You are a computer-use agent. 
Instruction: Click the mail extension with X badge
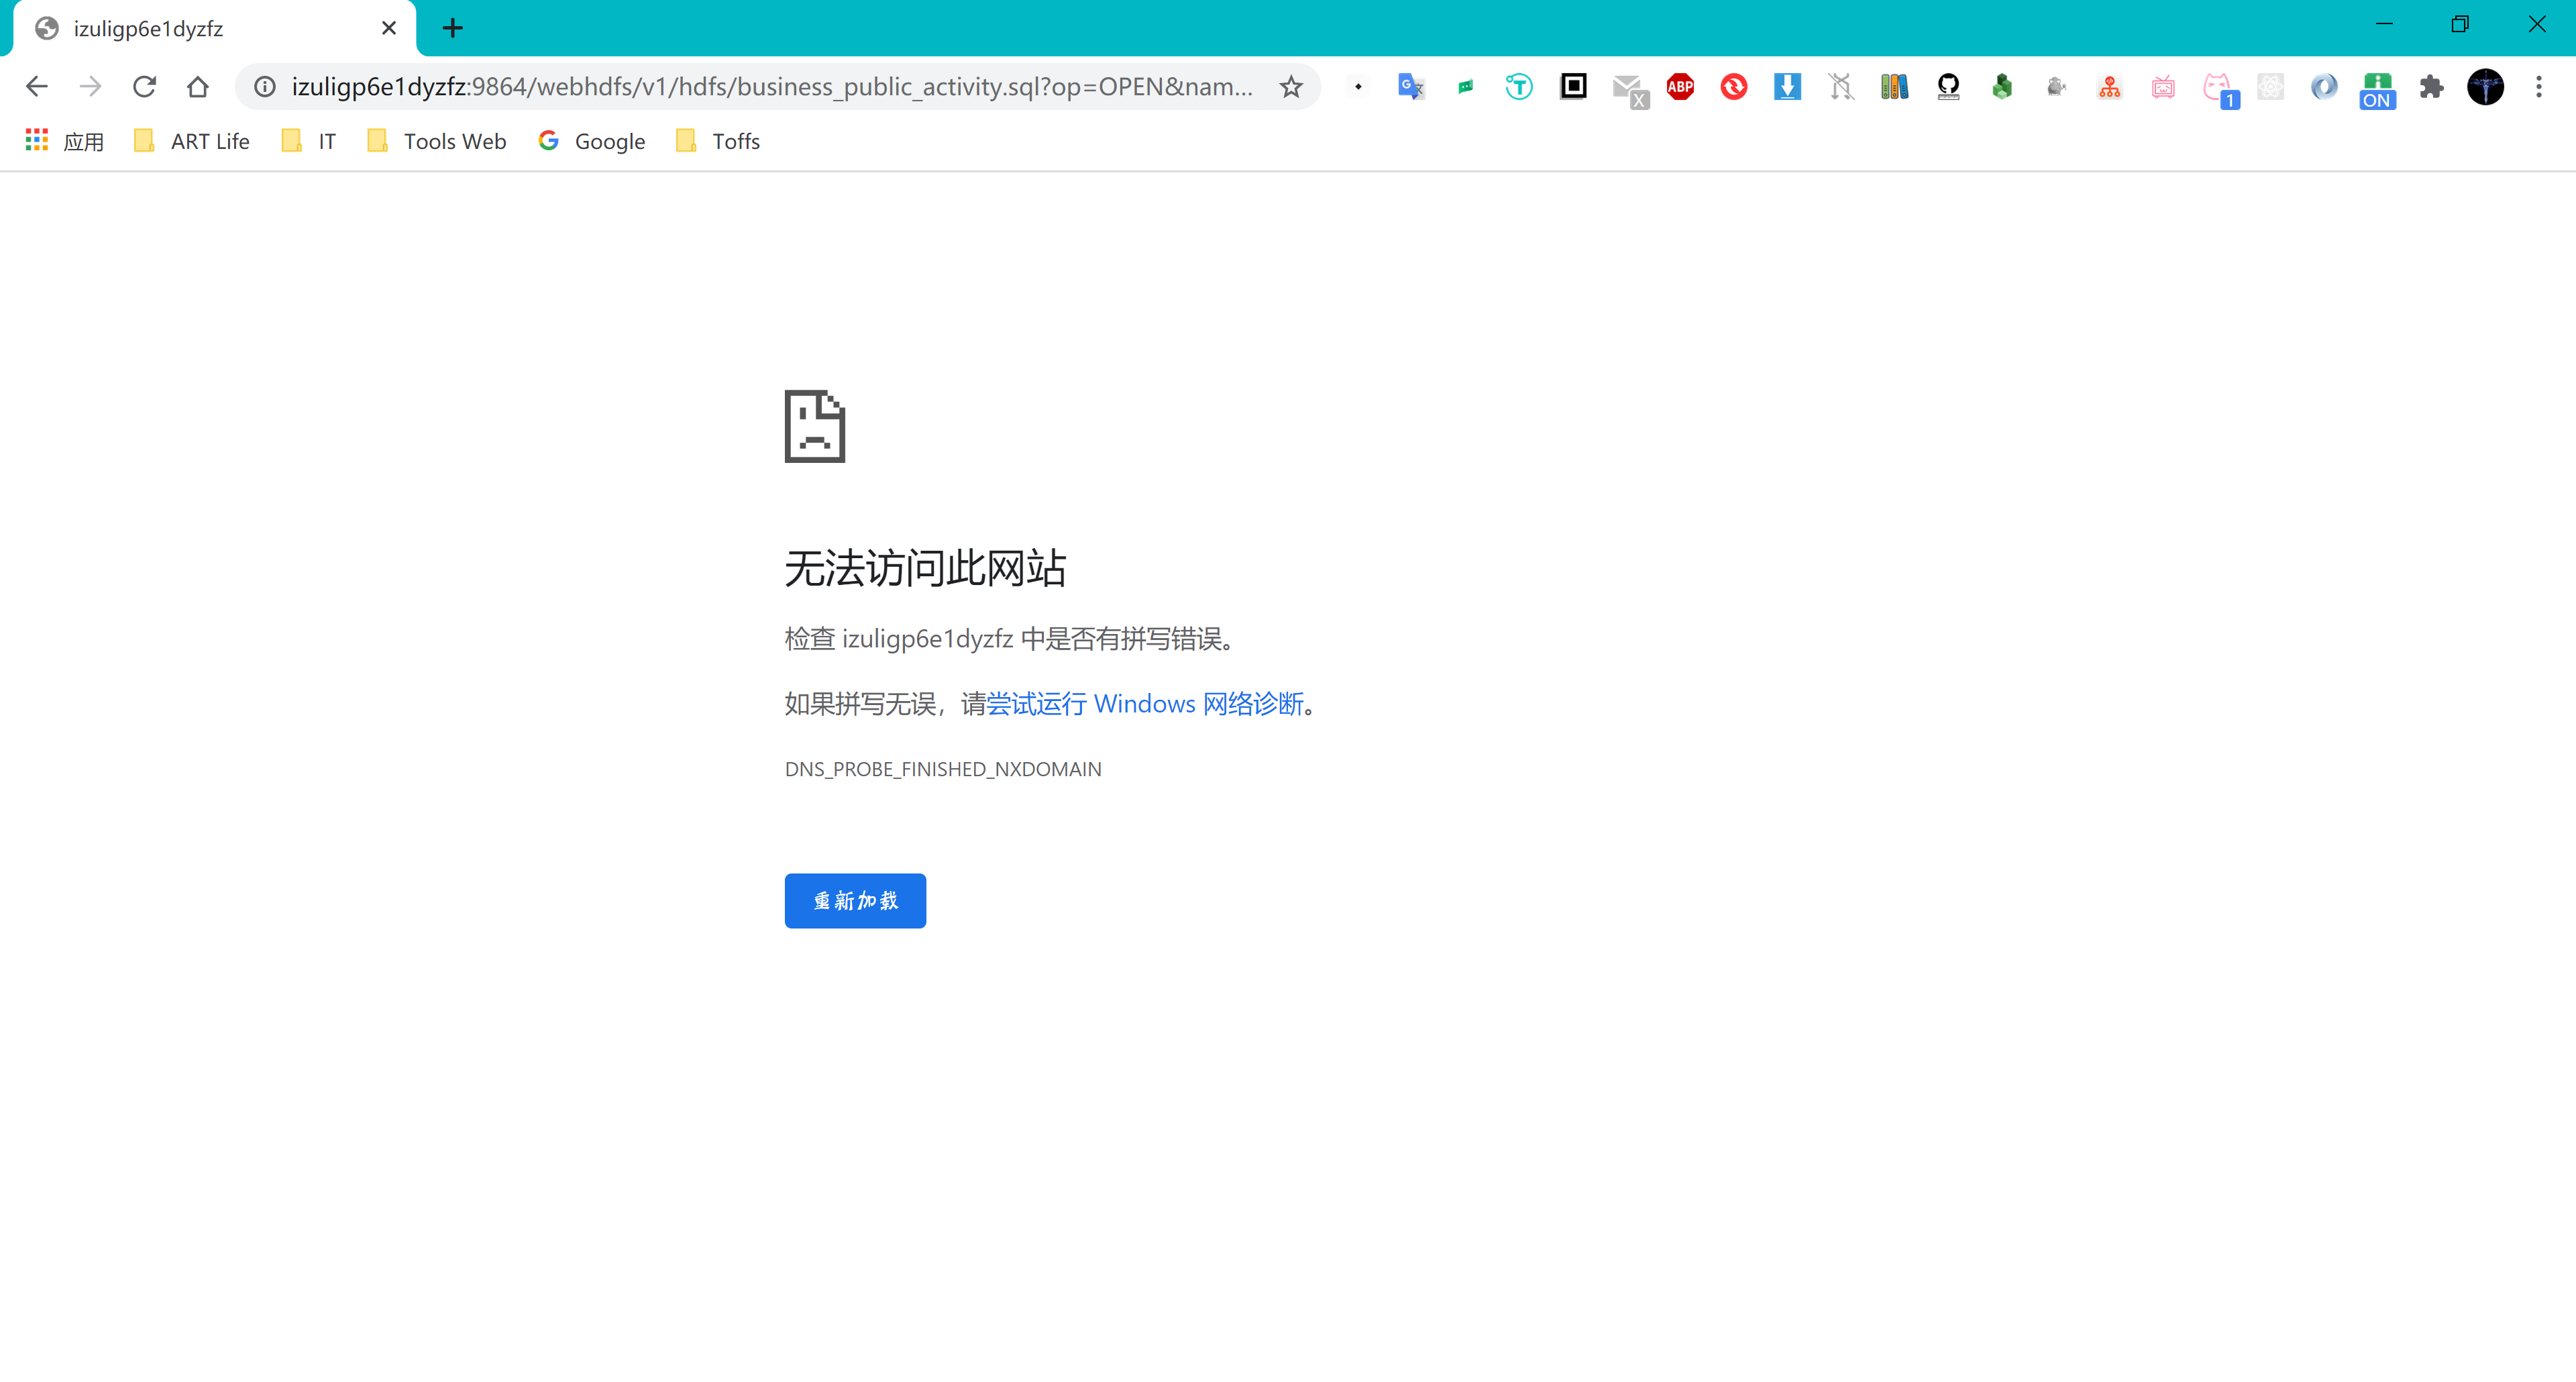pyautogui.click(x=1628, y=89)
